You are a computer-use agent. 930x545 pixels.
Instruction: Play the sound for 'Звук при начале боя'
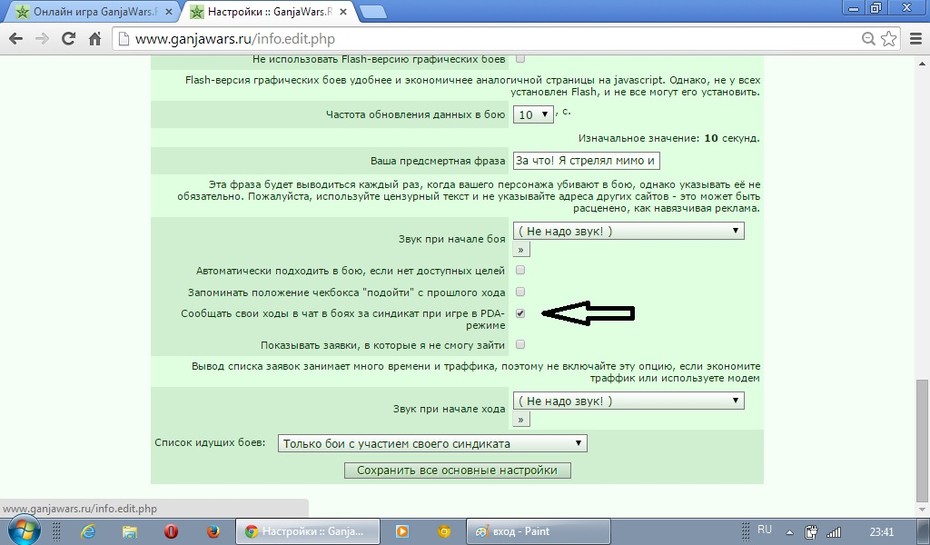tap(521, 250)
